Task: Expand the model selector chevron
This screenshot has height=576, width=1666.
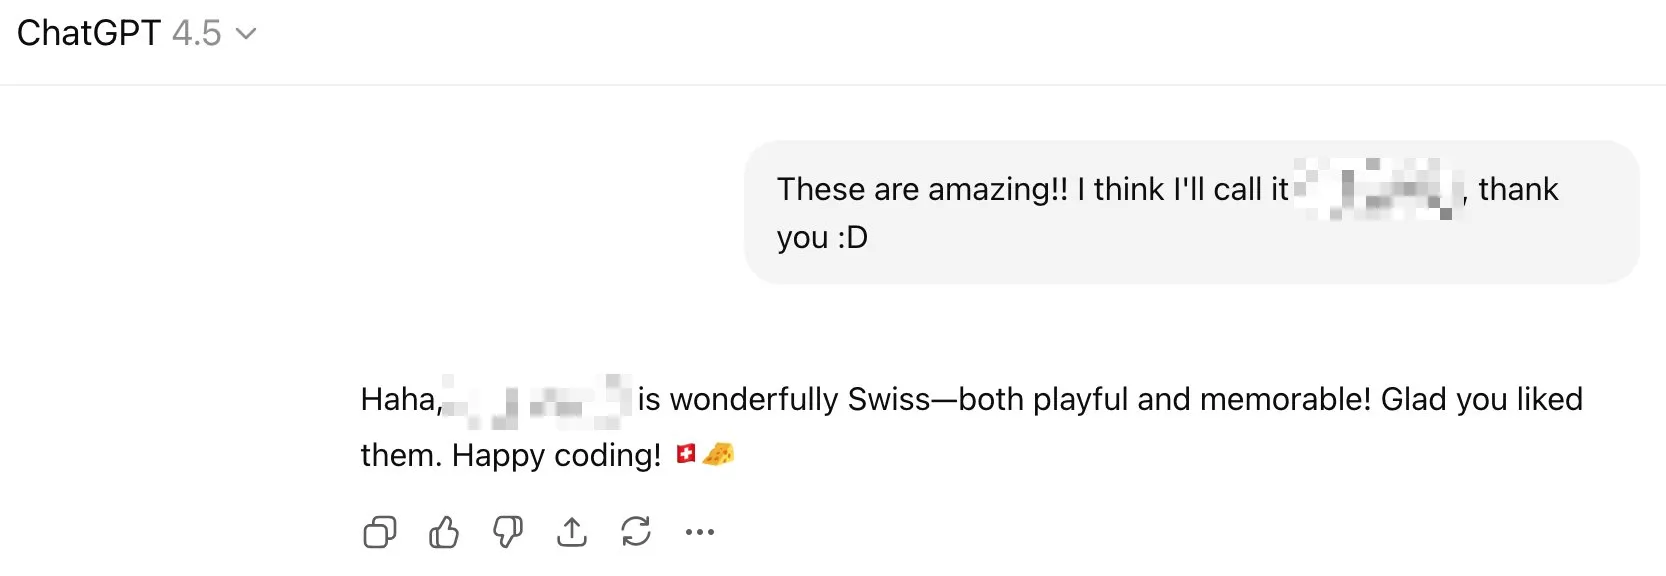Action: pyautogui.click(x=246, y=34)
